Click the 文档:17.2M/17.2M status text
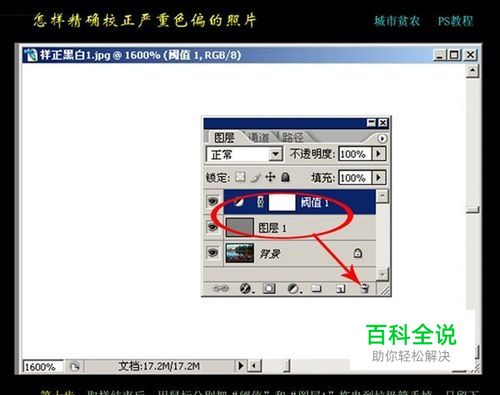500x395 pixels. click(x=159, y=366)
